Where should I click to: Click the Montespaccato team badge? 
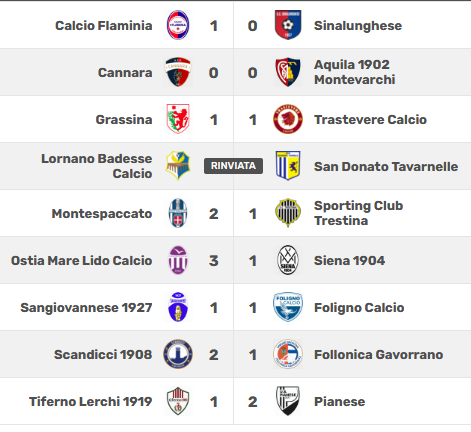[178, 213]
